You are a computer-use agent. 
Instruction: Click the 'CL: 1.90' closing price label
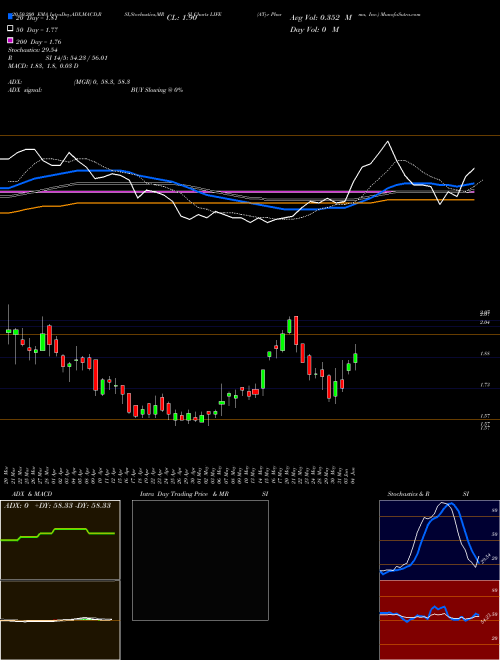click(182, 18)
